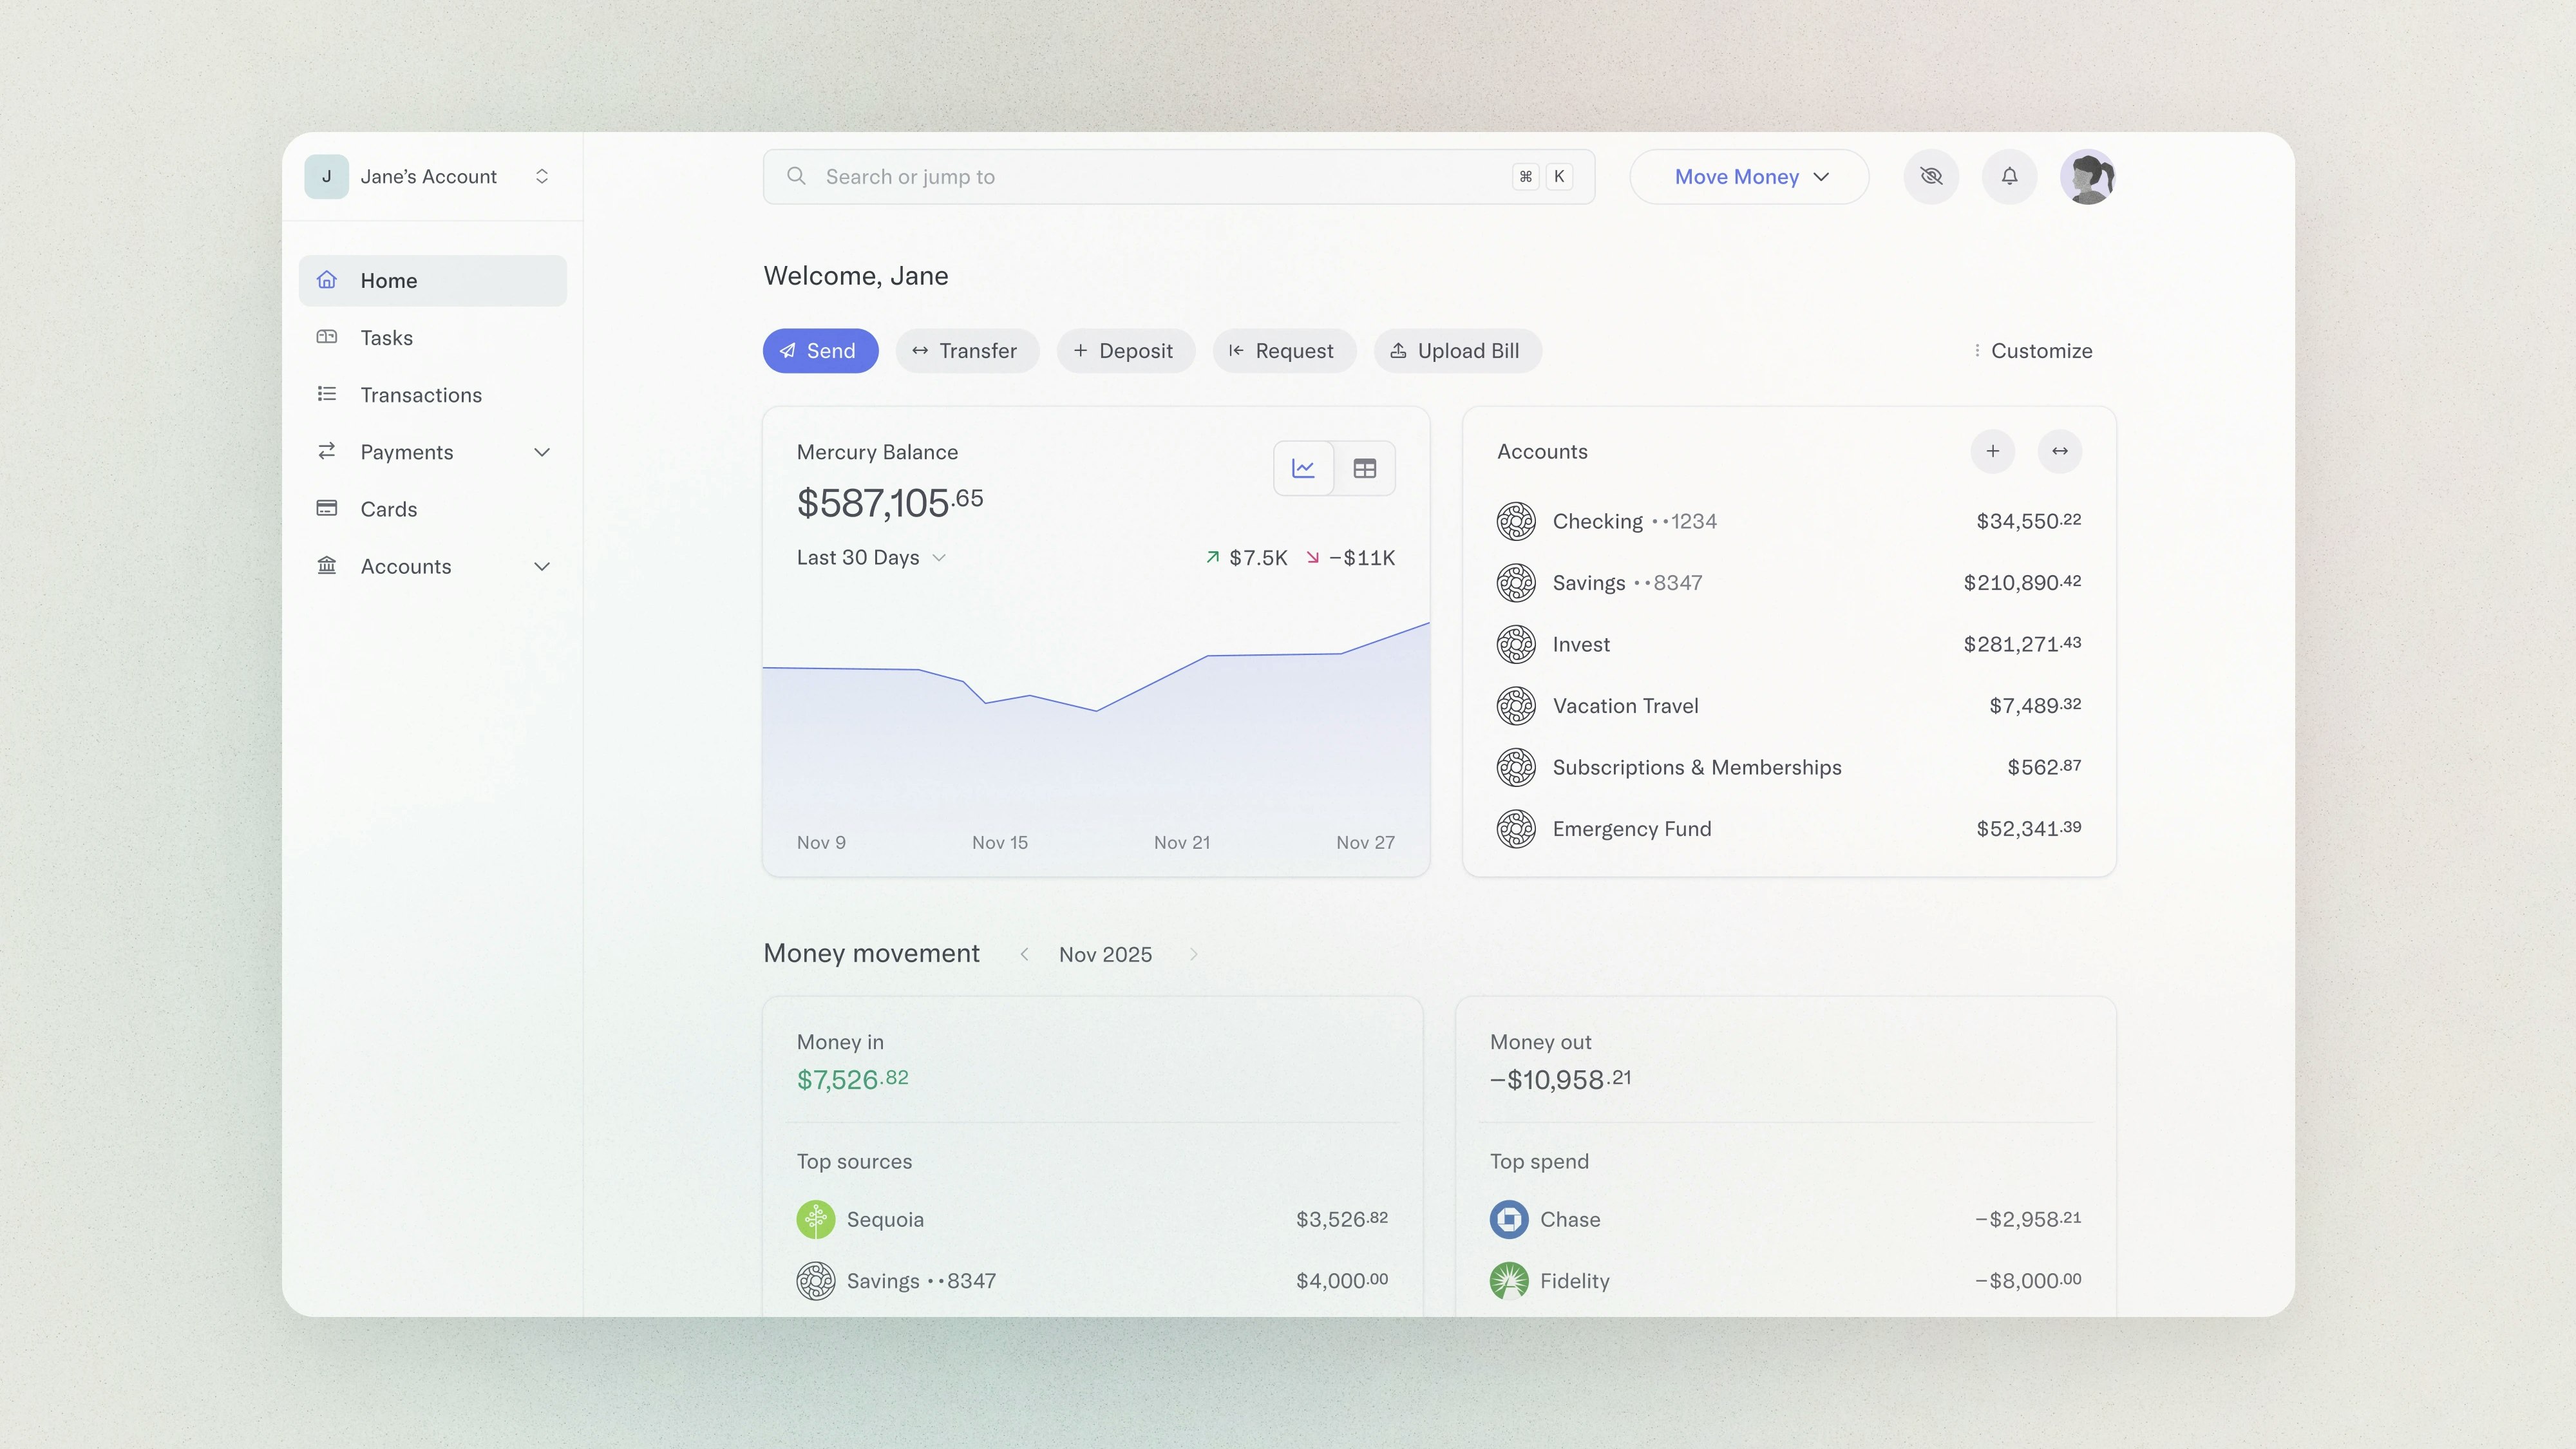The height and width of the screenshot is (1449, 2576).
Task: Click the add account plus icon
Action: (1993, 451)
